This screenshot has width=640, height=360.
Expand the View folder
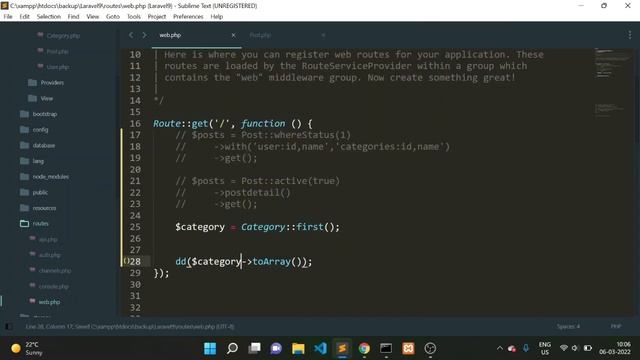(x=46, y=98)
